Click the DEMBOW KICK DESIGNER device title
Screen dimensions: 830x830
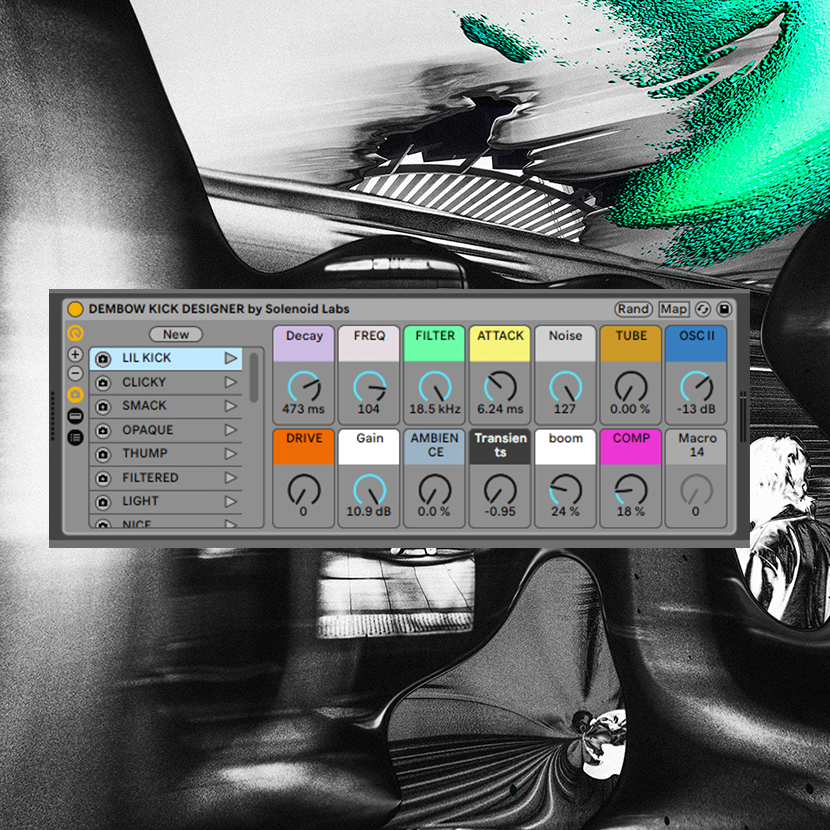tap(219, 309)
